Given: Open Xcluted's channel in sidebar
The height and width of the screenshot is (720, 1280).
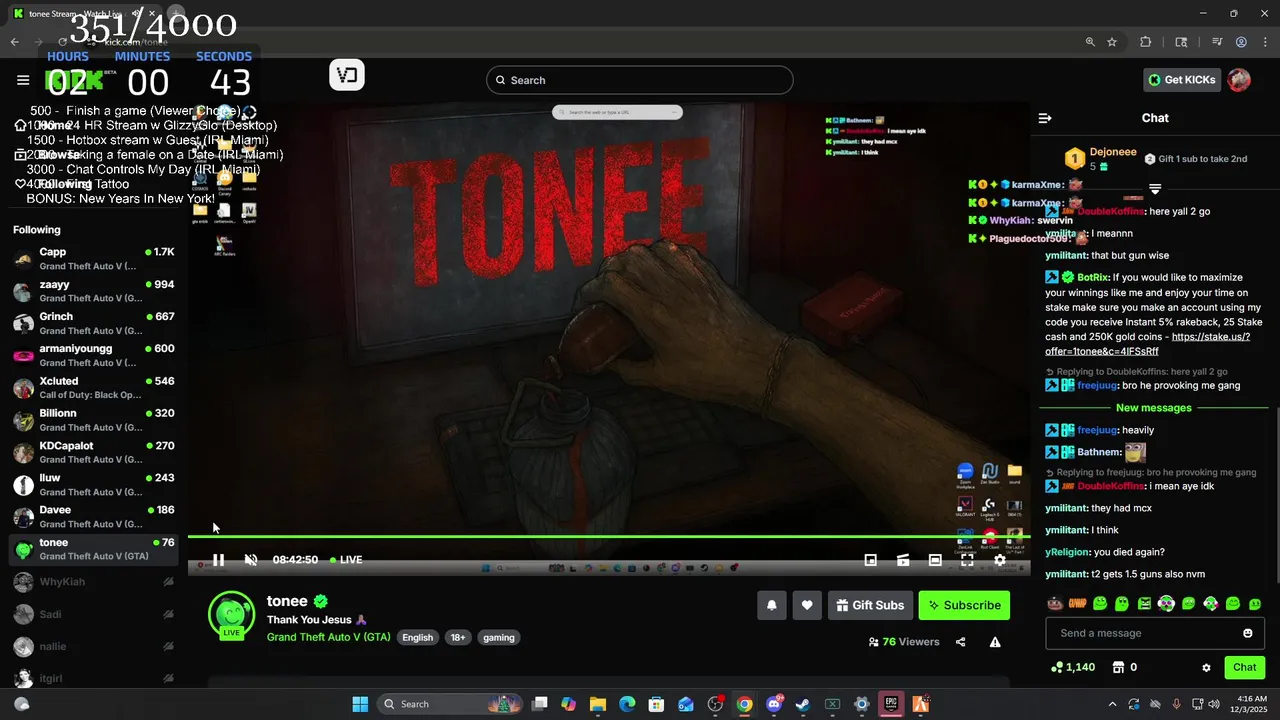Looking at the screenshot, I should coord(94,388).
